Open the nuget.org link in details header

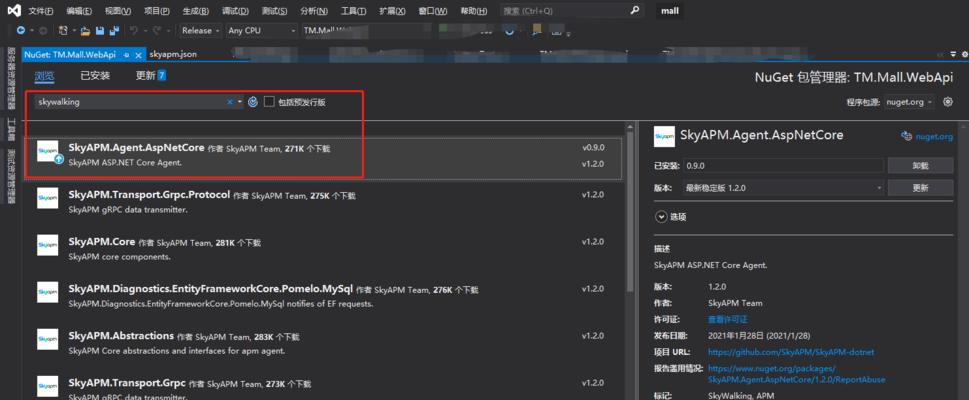click(934, 136)
